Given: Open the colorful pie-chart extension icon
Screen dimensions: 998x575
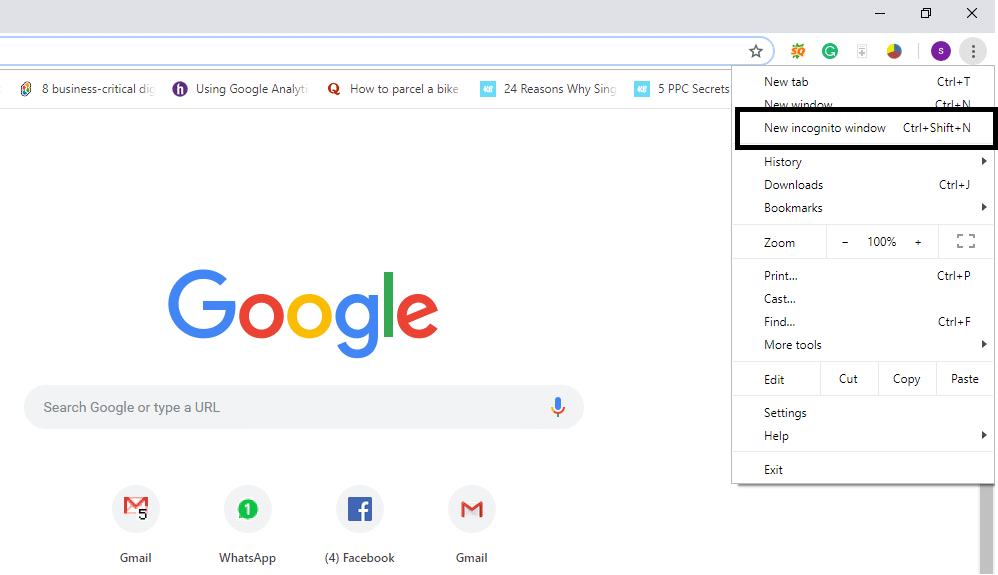Looking at the screenshot, I should (894, 52).
